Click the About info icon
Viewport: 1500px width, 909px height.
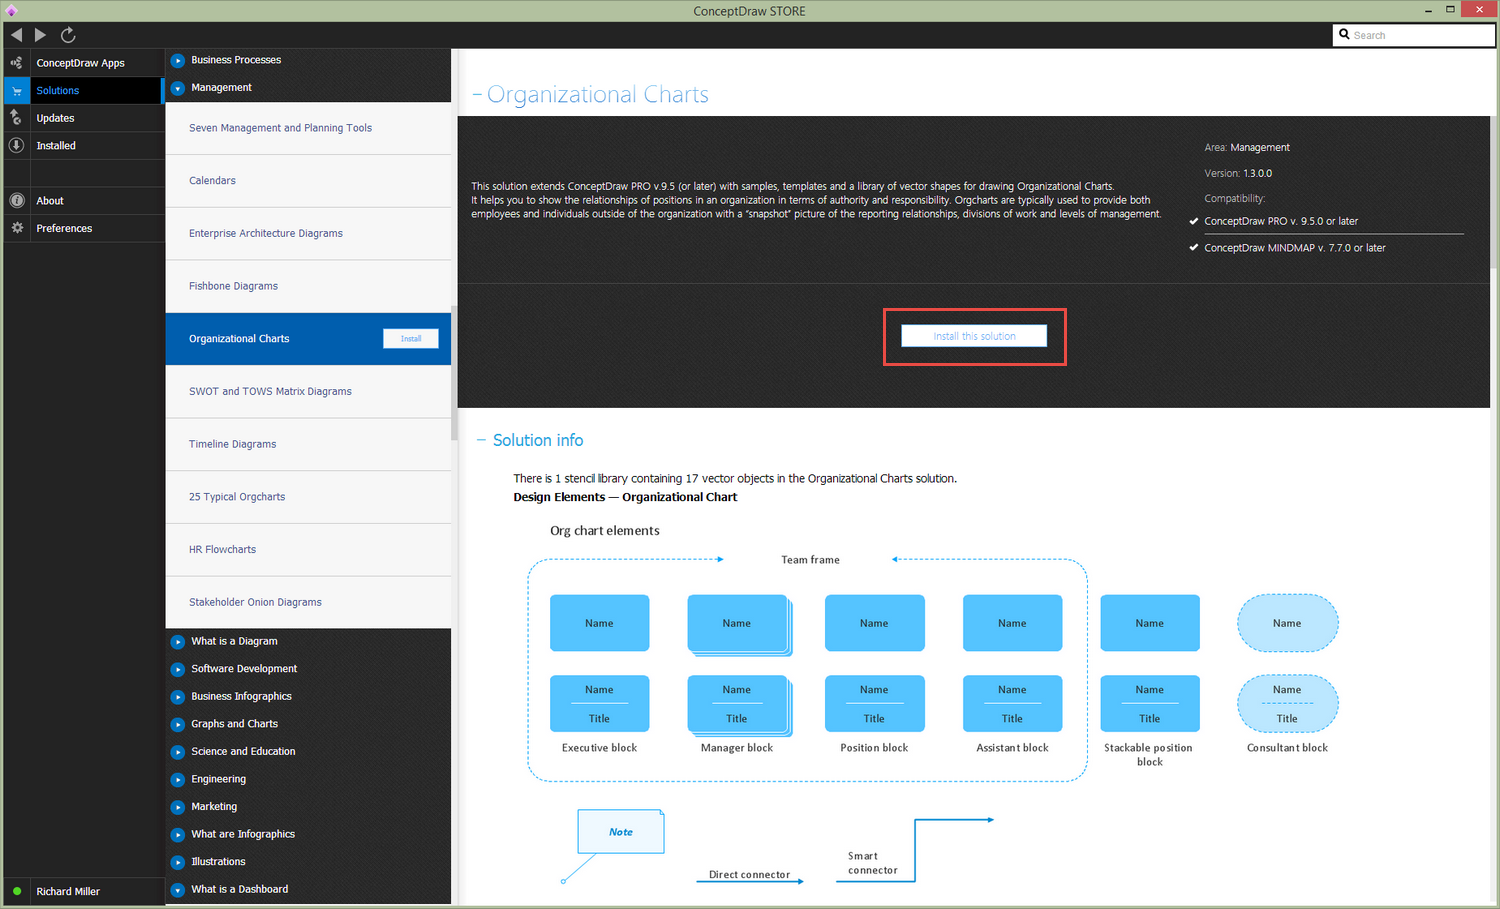pyautogui.click(x=16, y=201)
